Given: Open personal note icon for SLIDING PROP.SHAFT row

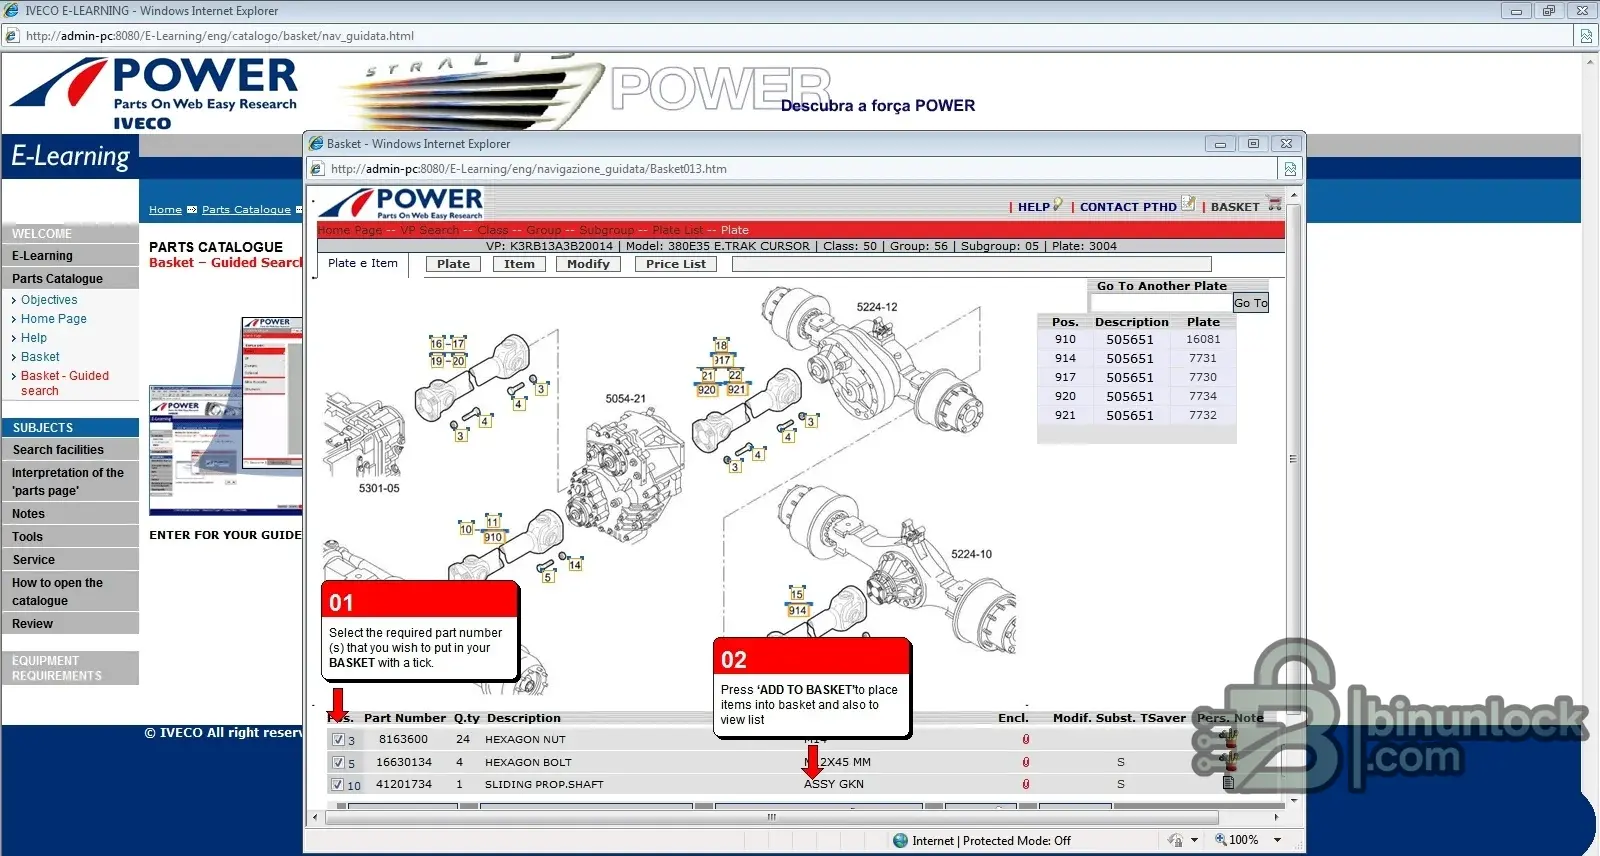Looking at the screenshot, I should point(1229,783).
